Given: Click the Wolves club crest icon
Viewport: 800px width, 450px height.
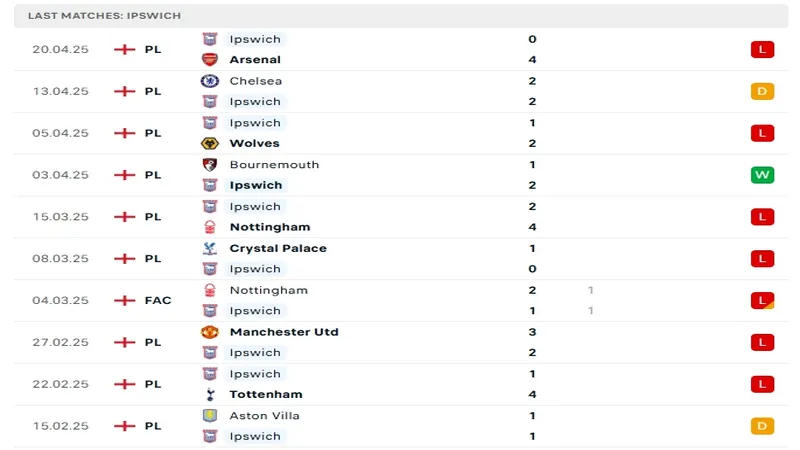Looking at the screenshot, I should click(x=210, y=143).
